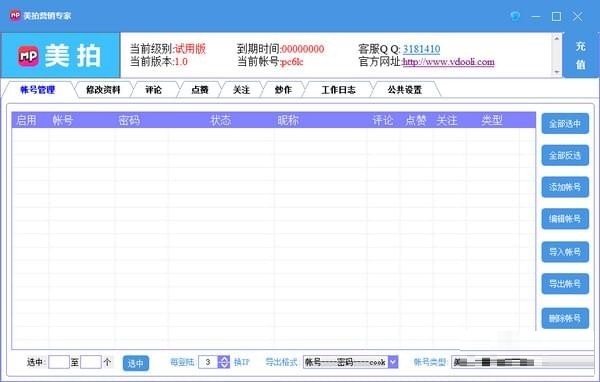Click the 密码 column header
Viewport: 600px width, 382px height.
(129, 120)
